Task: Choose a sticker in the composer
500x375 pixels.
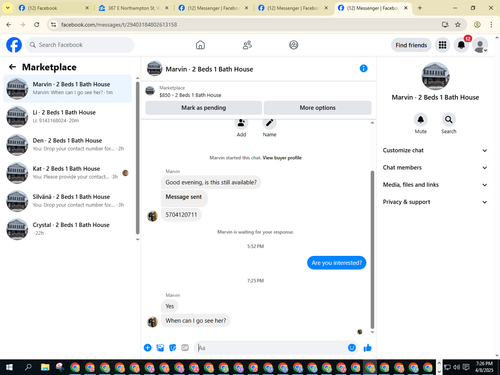Action: coord(173,348)
